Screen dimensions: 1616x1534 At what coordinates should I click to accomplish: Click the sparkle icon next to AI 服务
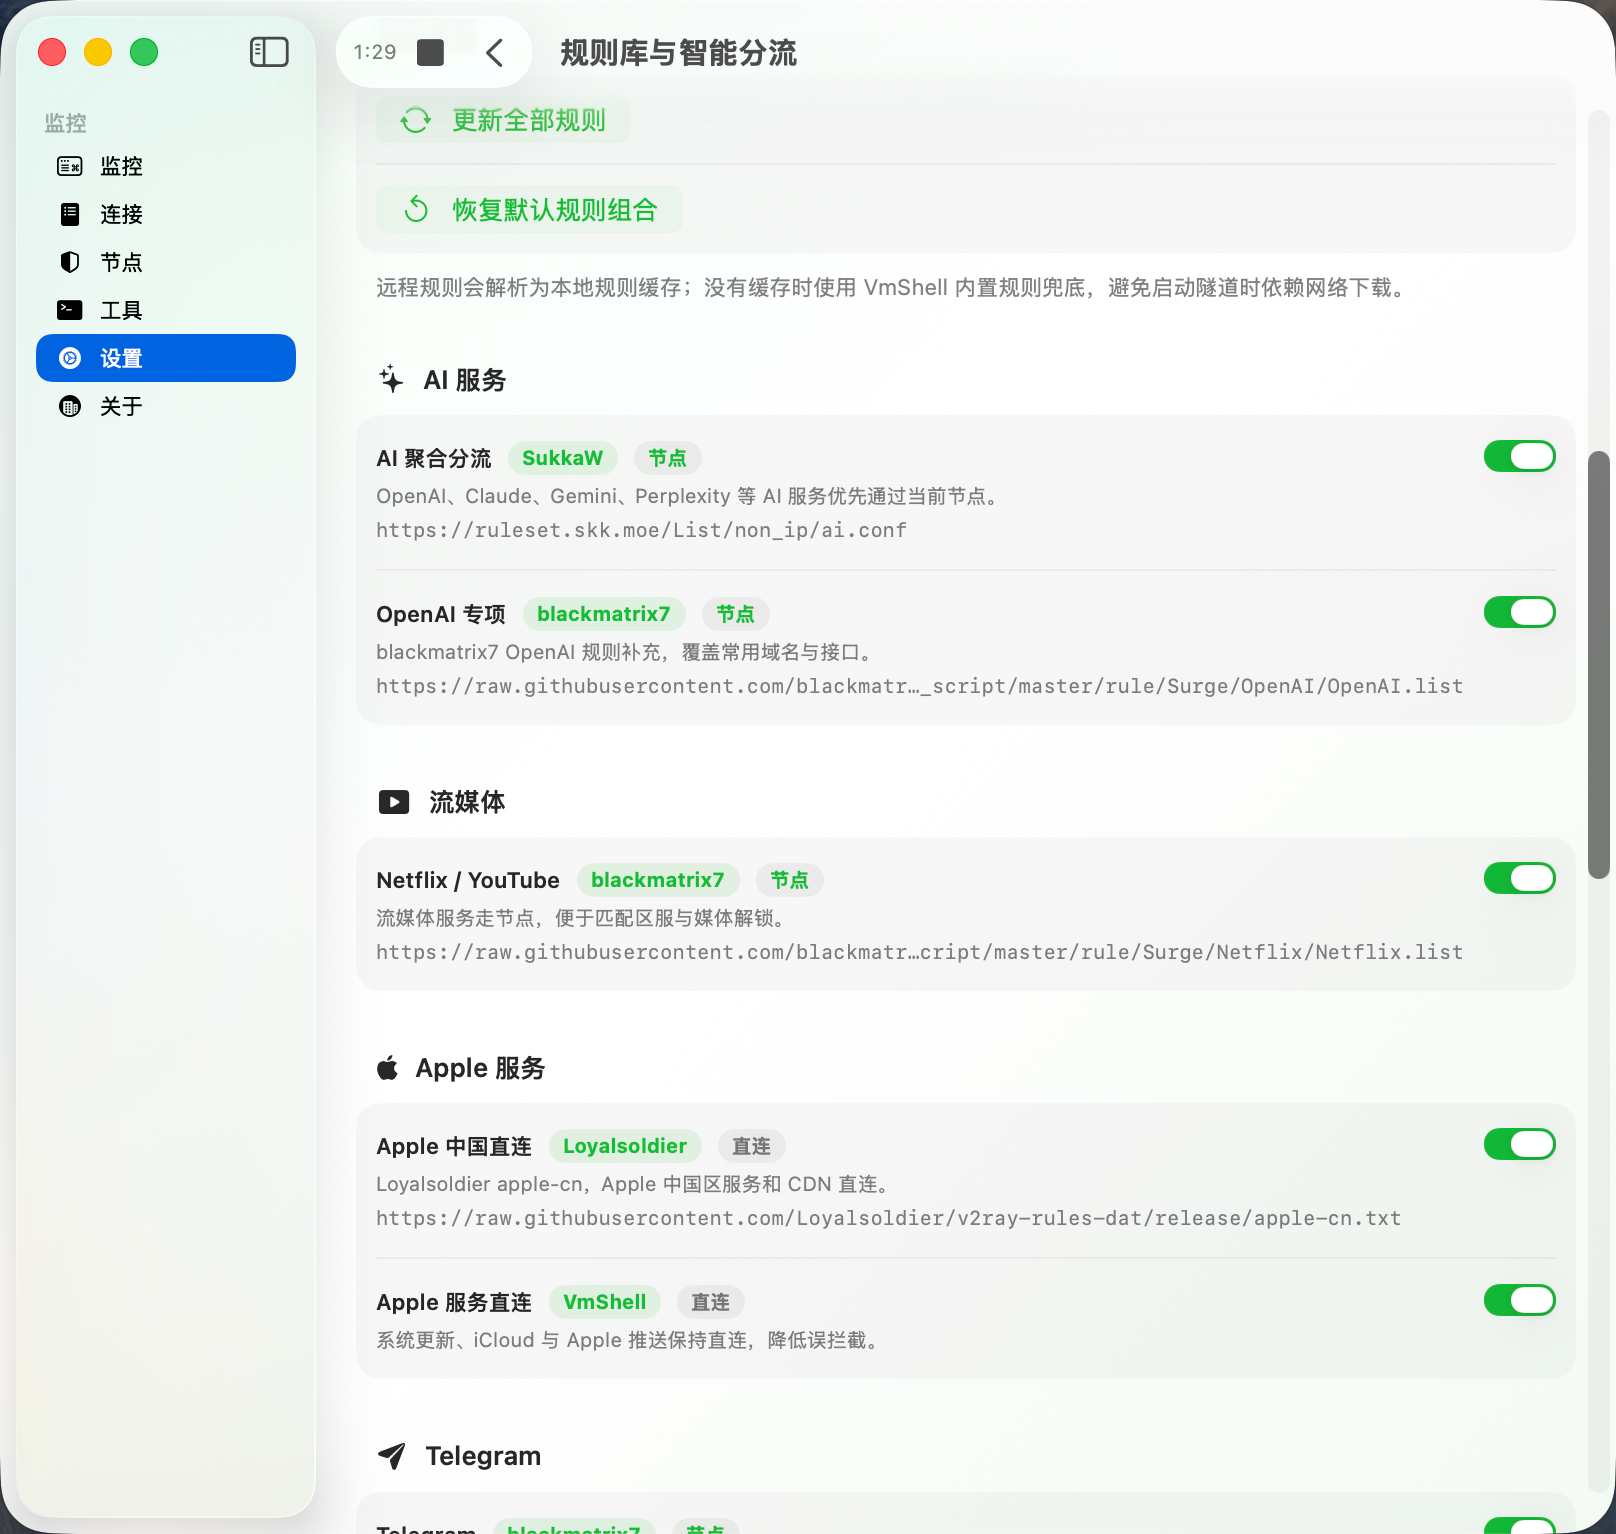coord(391,379)
